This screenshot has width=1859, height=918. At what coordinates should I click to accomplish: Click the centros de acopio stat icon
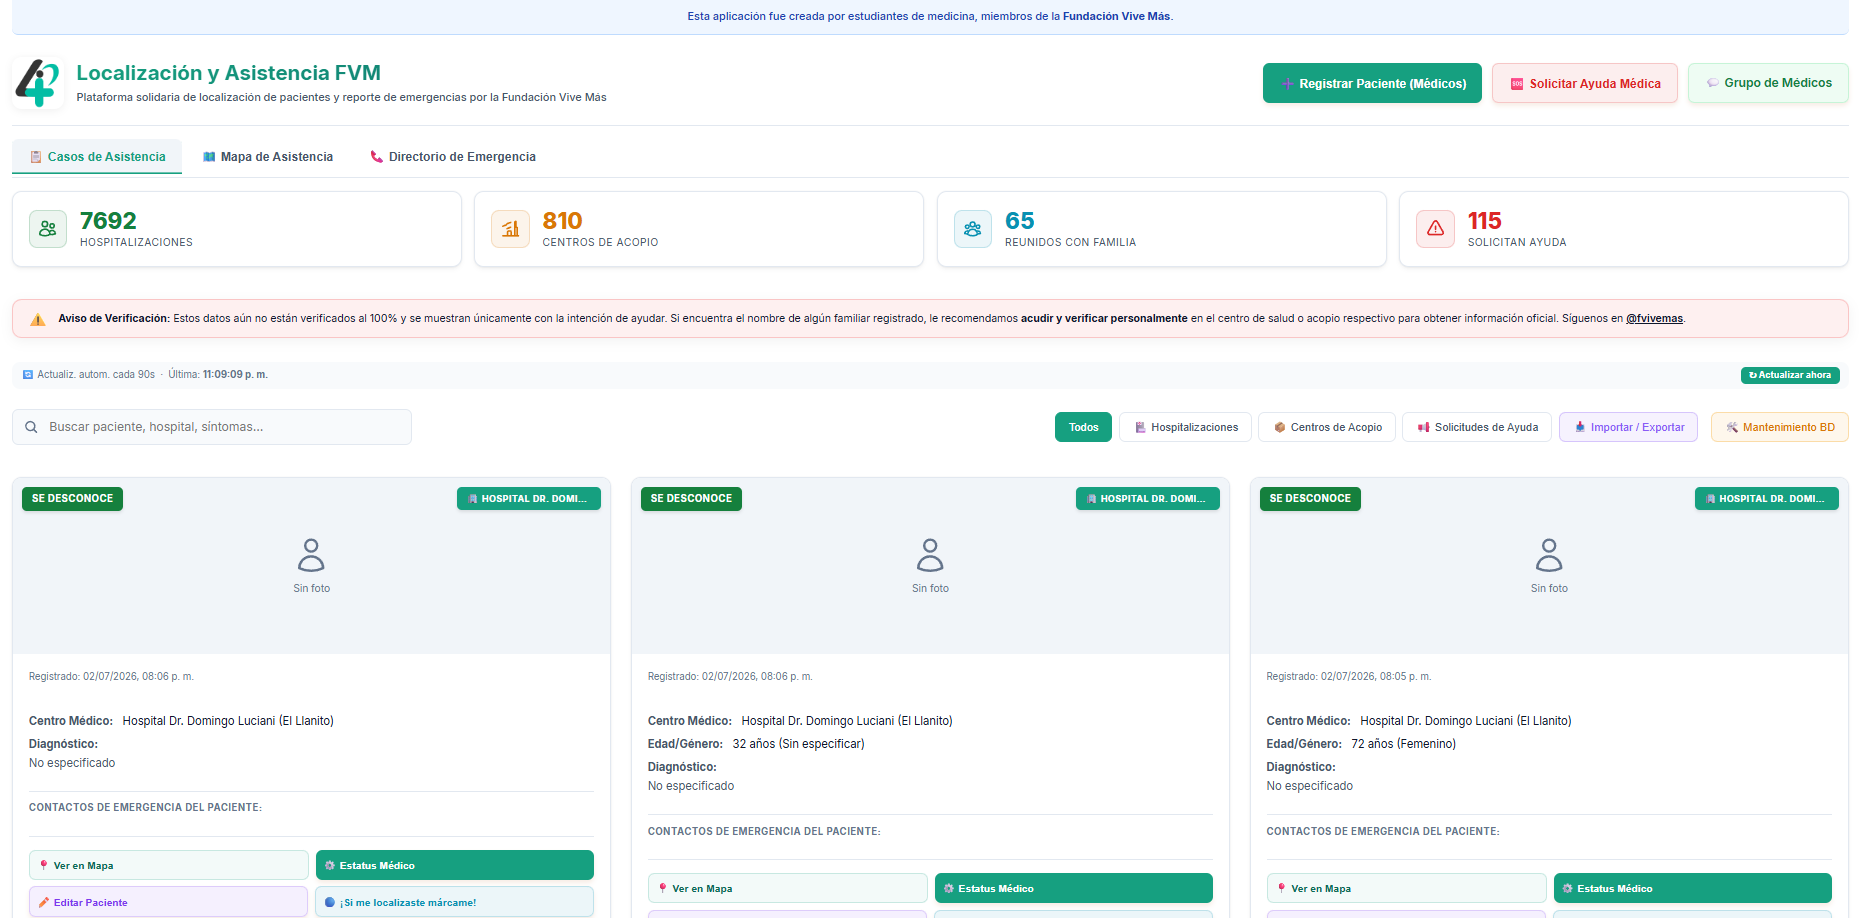click(510, 229)
